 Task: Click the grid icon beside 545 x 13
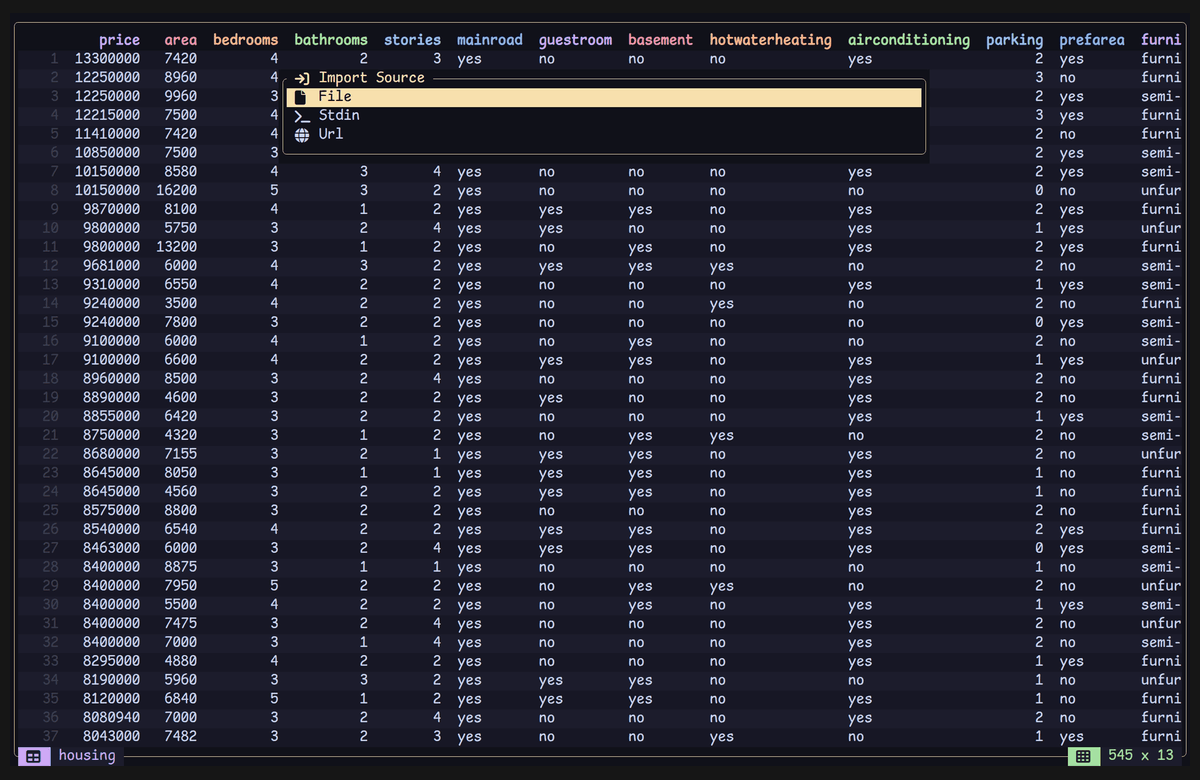(x=1083, y=756)
